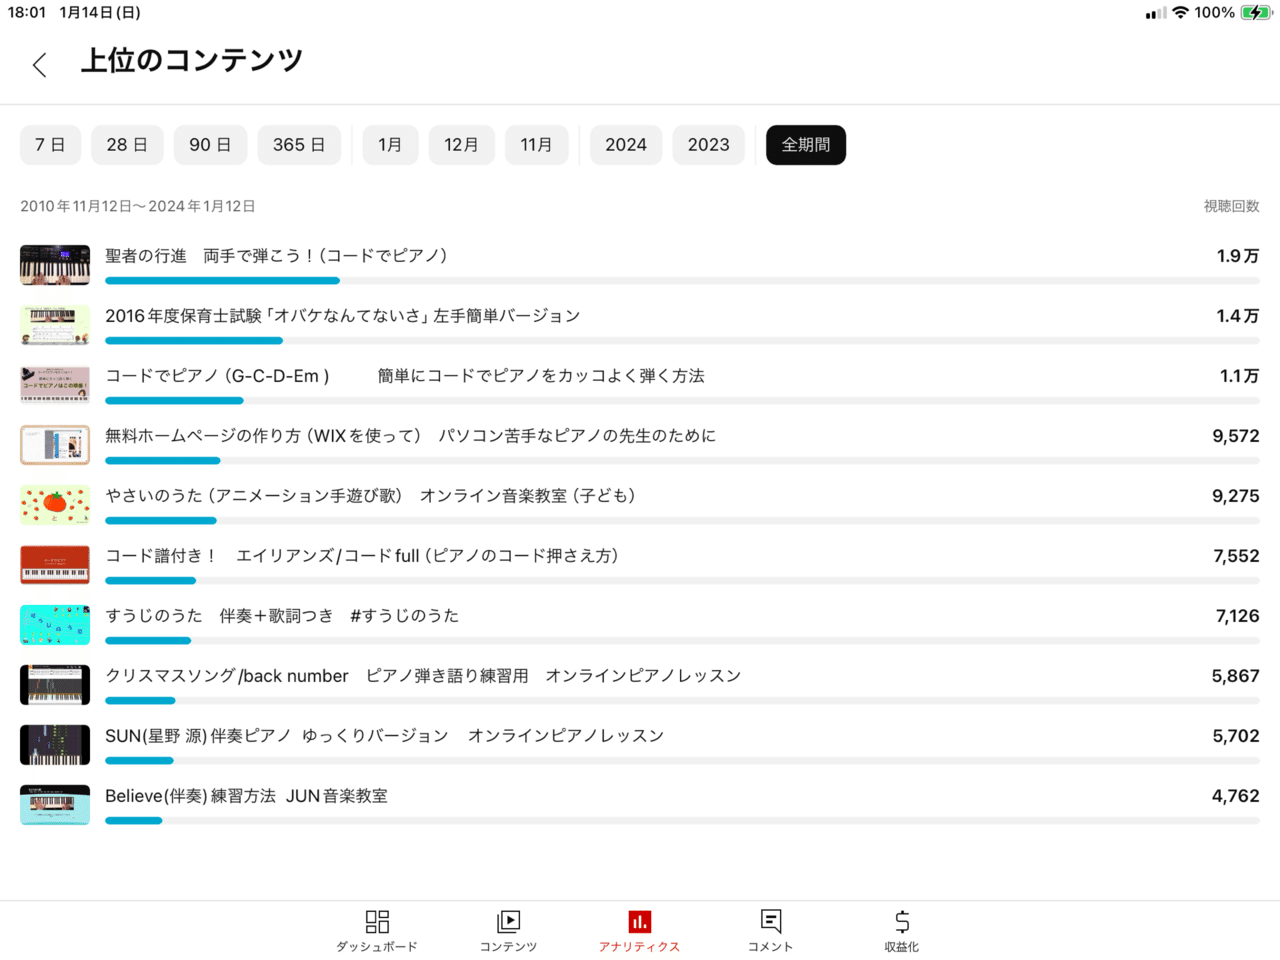Tap the battery status icon

tap(1255, 13)
